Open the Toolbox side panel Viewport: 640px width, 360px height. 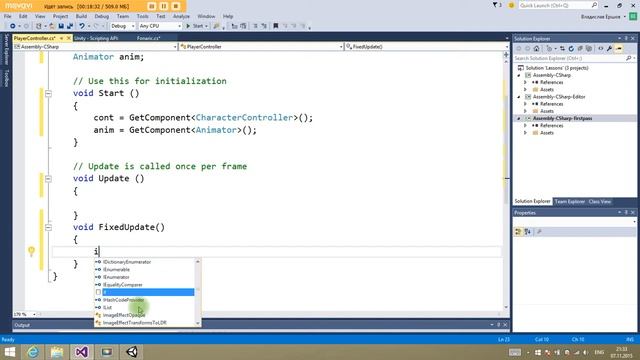coord(6,78)
